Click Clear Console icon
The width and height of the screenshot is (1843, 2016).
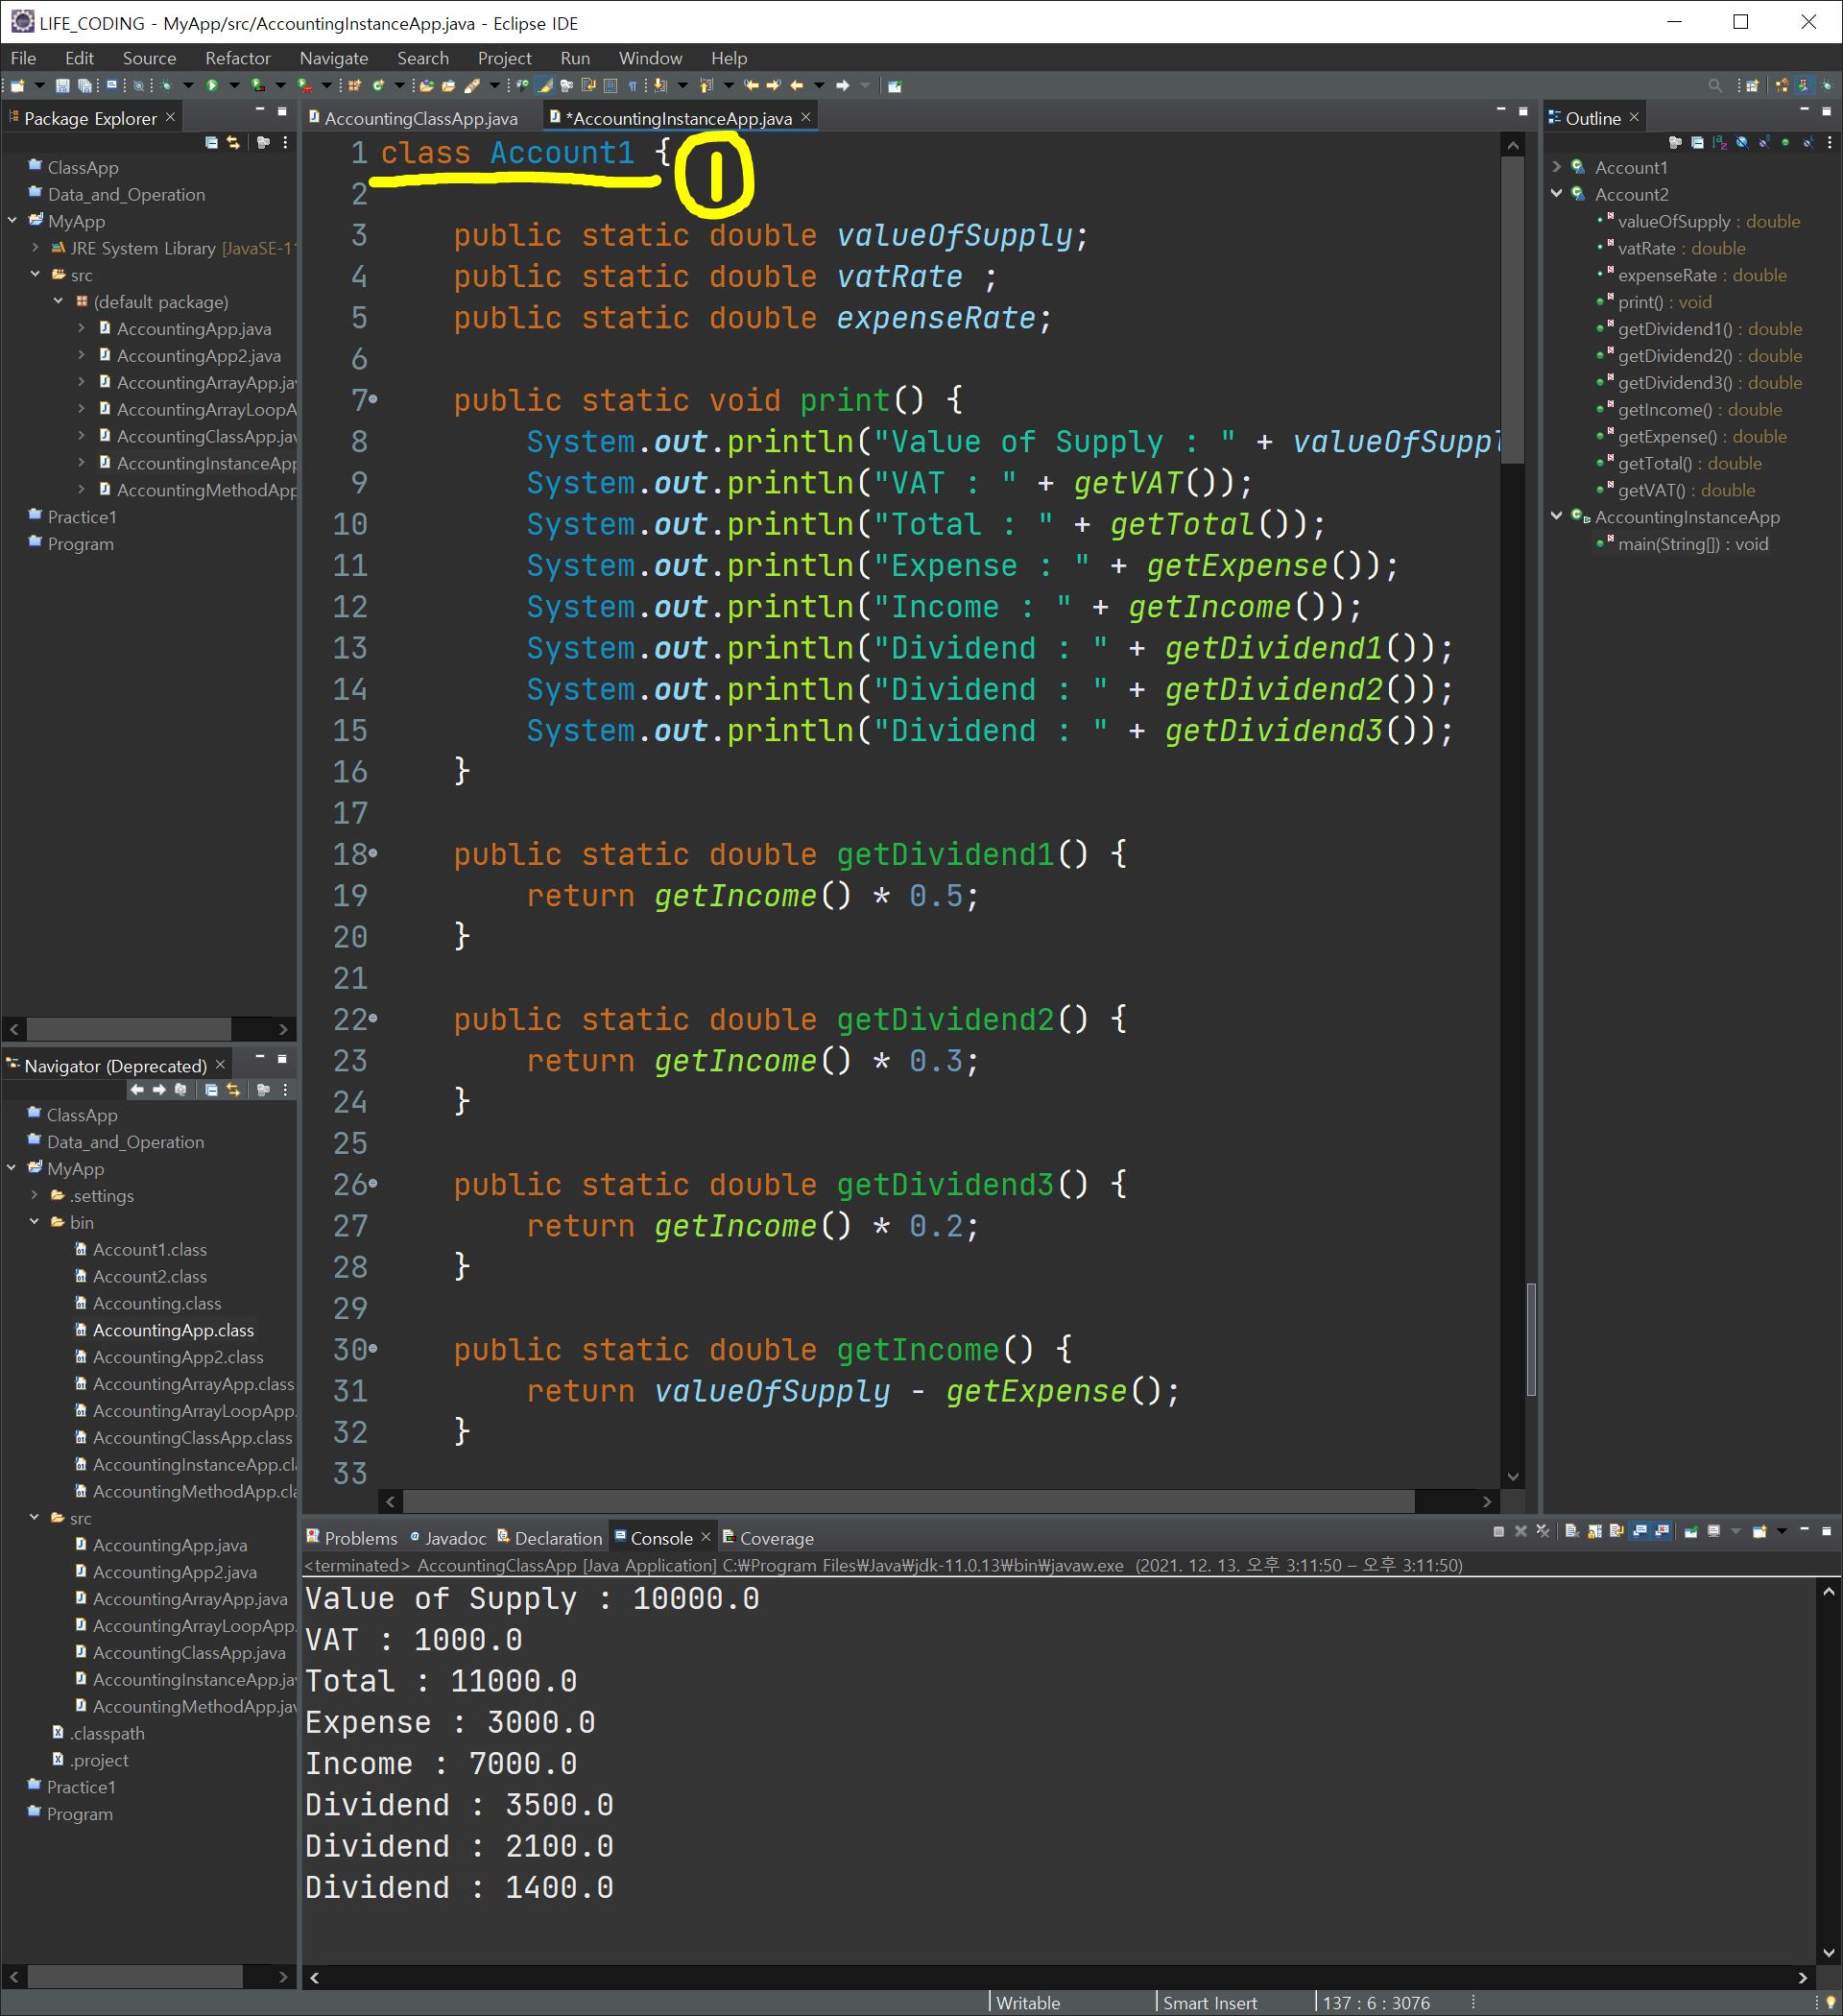pos(1571,1531)
